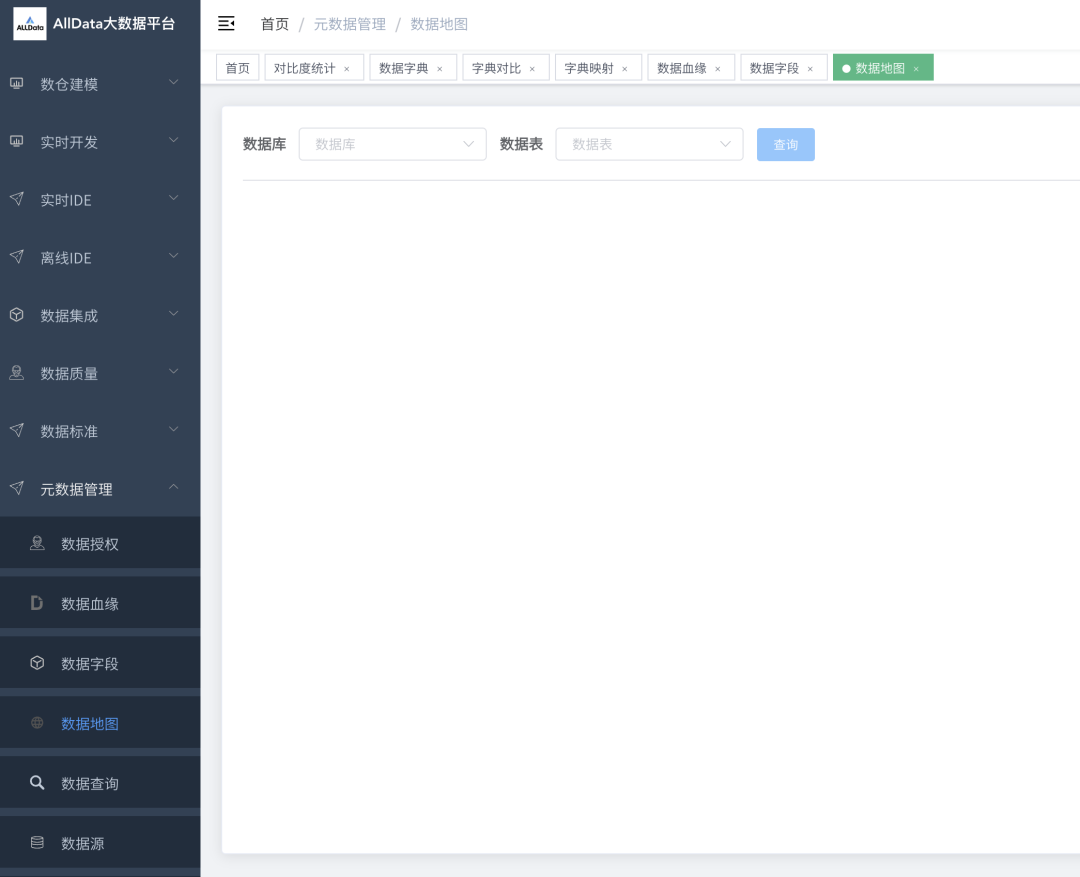Screen dimensions: 1080x877
Task: Open the 数据库 dropdown selector
Action: pos(392,144)
